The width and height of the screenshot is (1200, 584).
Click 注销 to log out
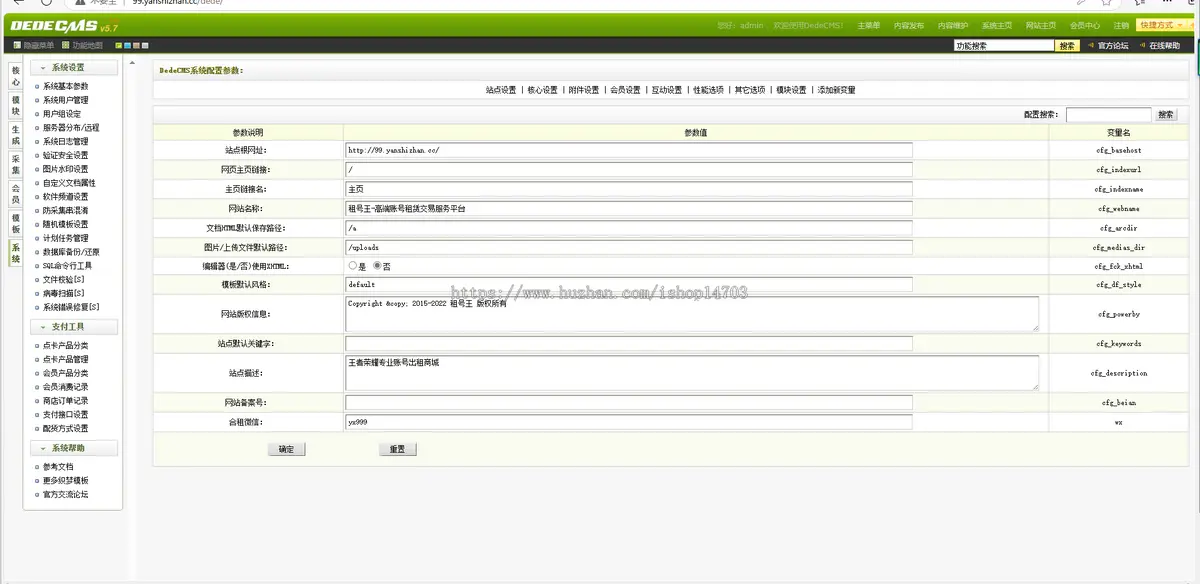[1121, 25]
